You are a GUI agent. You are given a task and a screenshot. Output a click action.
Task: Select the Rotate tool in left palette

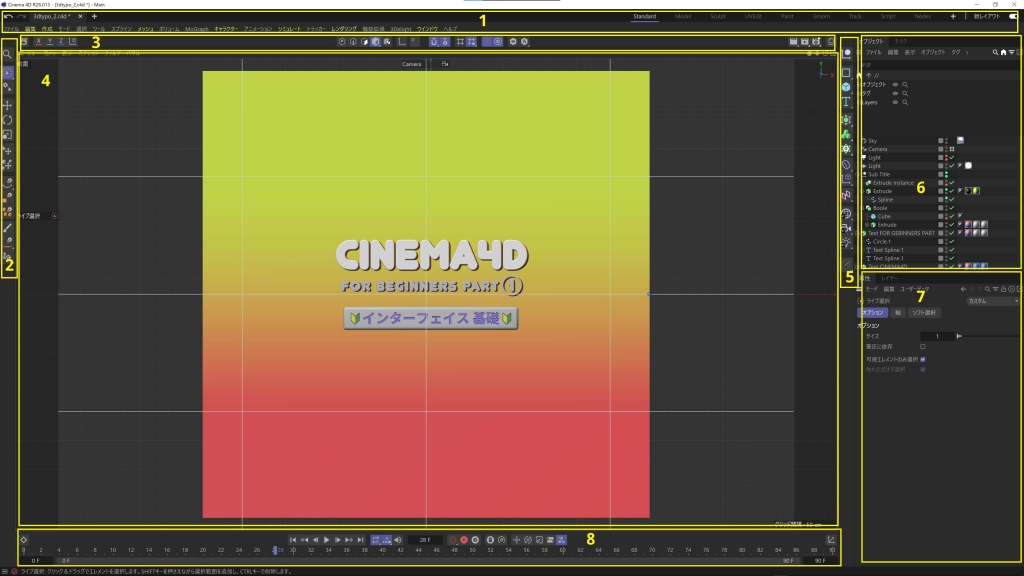[8, 120]
